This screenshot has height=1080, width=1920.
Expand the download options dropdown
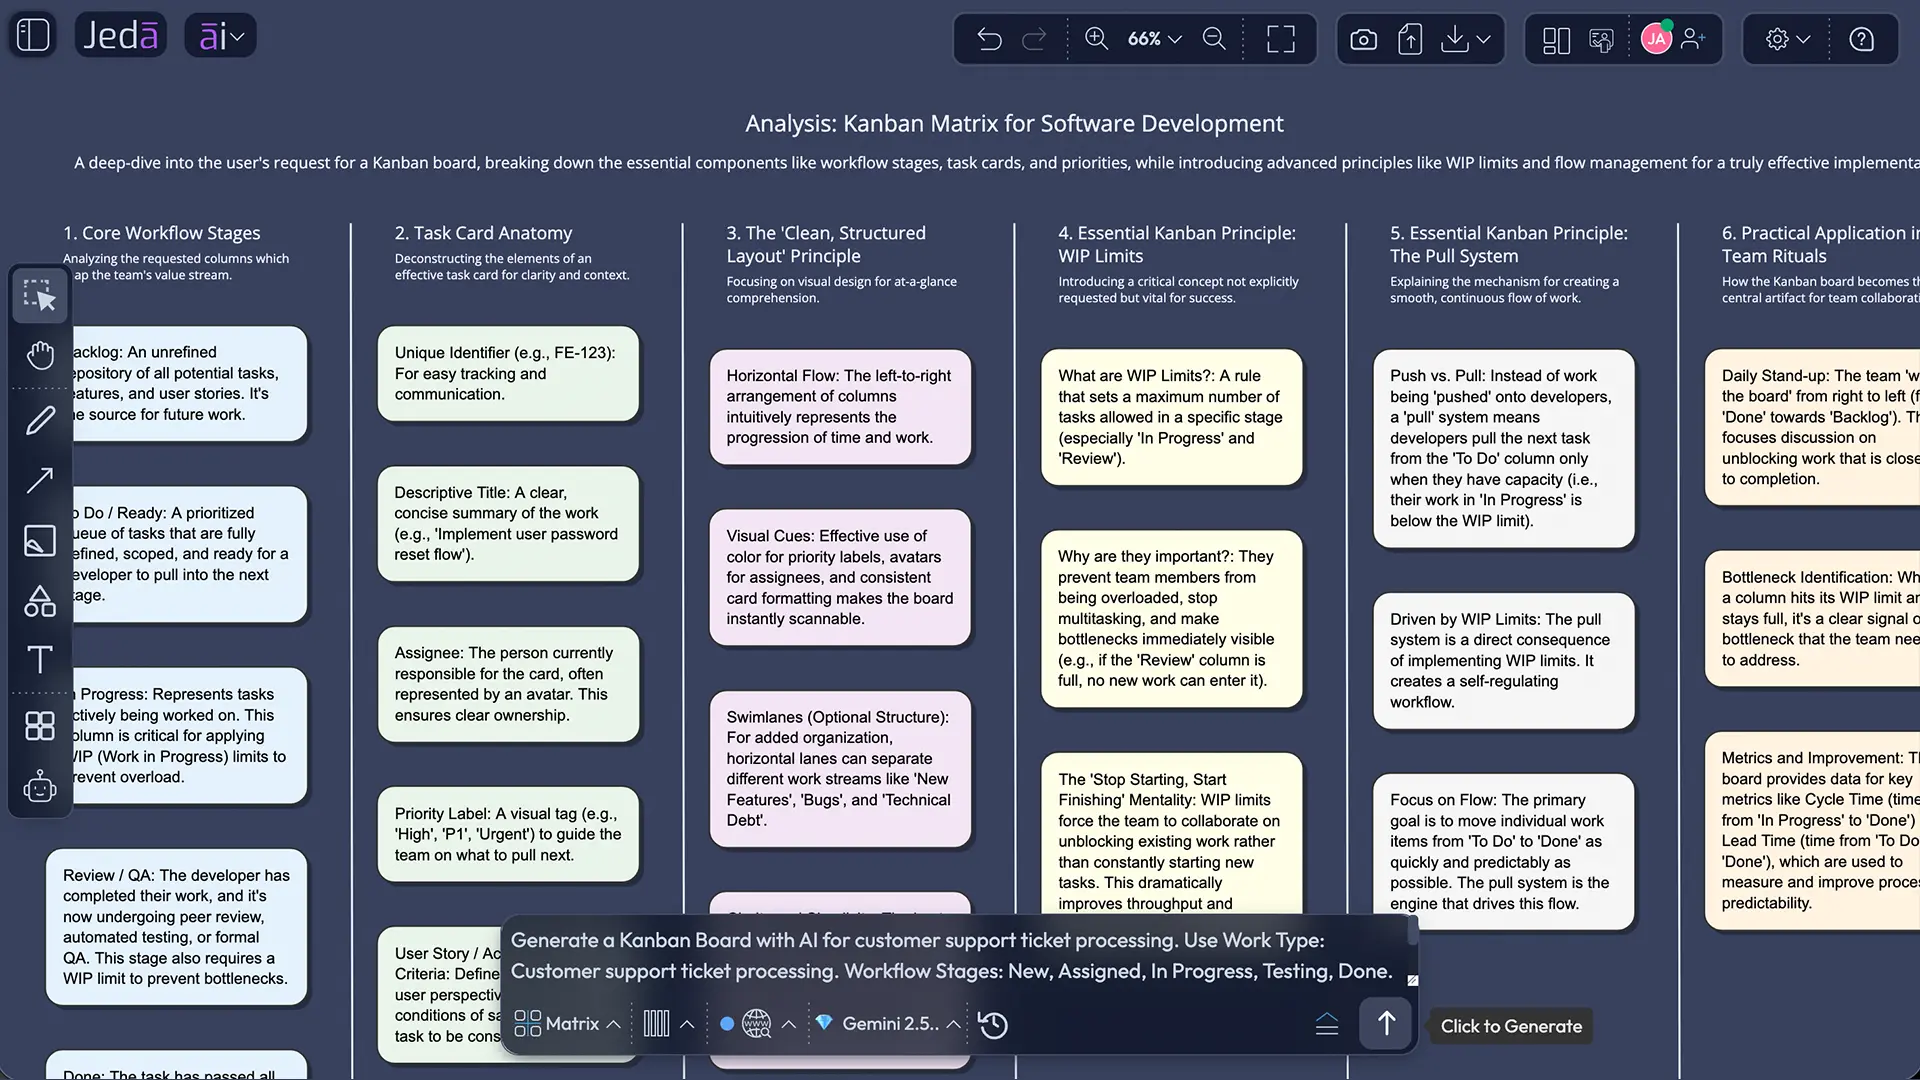(1484, 39)
